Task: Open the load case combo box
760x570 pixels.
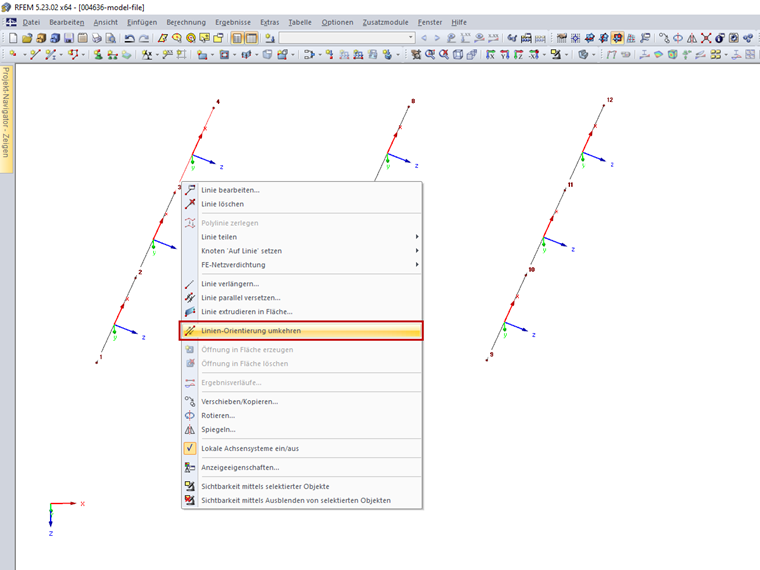Action: click(347, 38)
